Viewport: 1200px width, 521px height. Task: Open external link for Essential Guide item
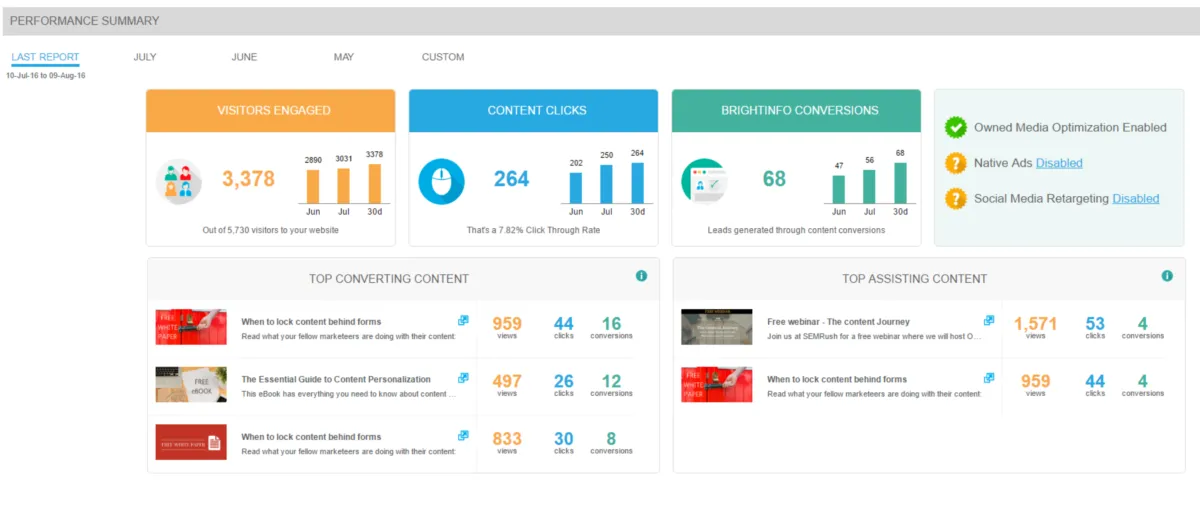tap(463, 378)
